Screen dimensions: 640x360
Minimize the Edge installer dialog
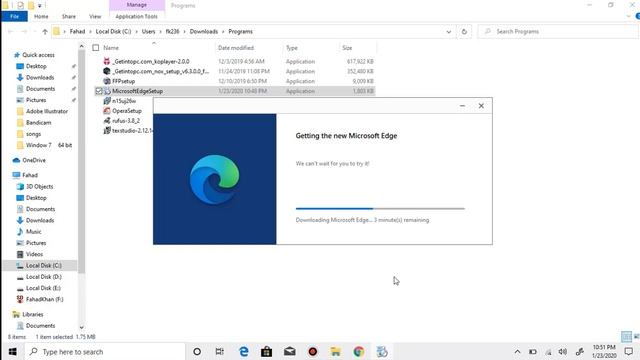coord(462,106)
